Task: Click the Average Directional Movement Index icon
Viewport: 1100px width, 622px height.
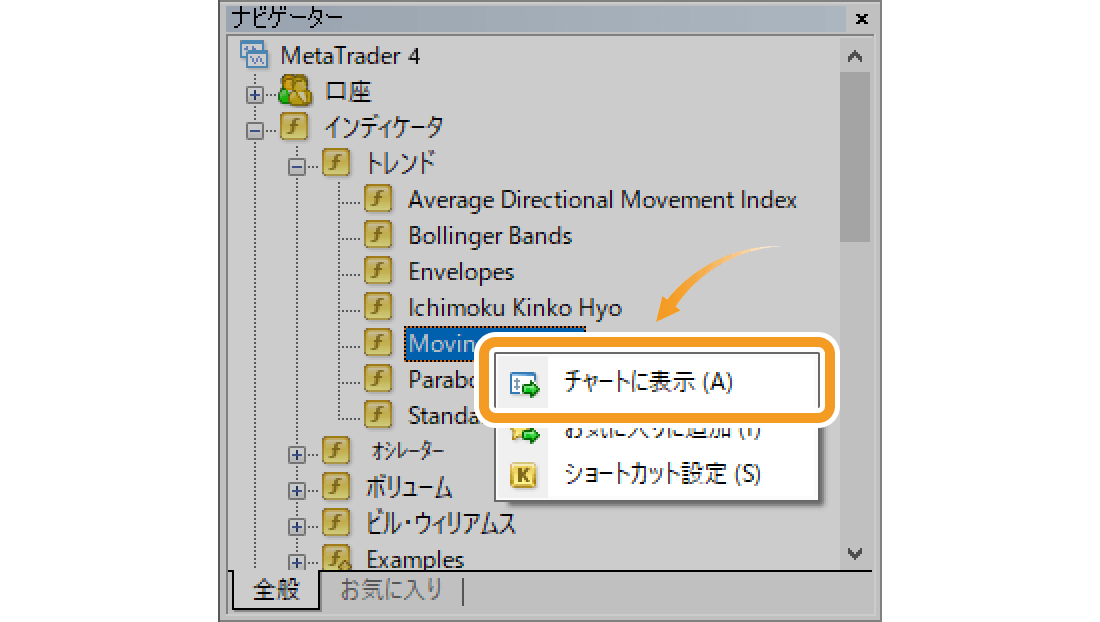Action: [x=378, y=198]
